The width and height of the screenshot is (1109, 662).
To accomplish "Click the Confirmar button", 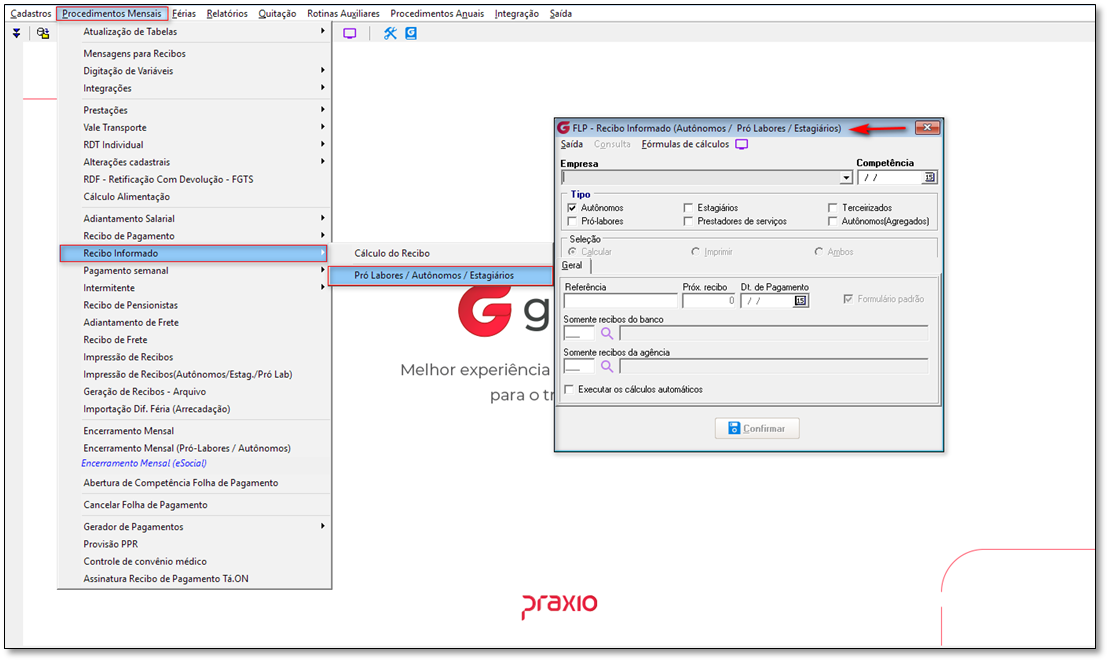I will (x=757, y=429).
